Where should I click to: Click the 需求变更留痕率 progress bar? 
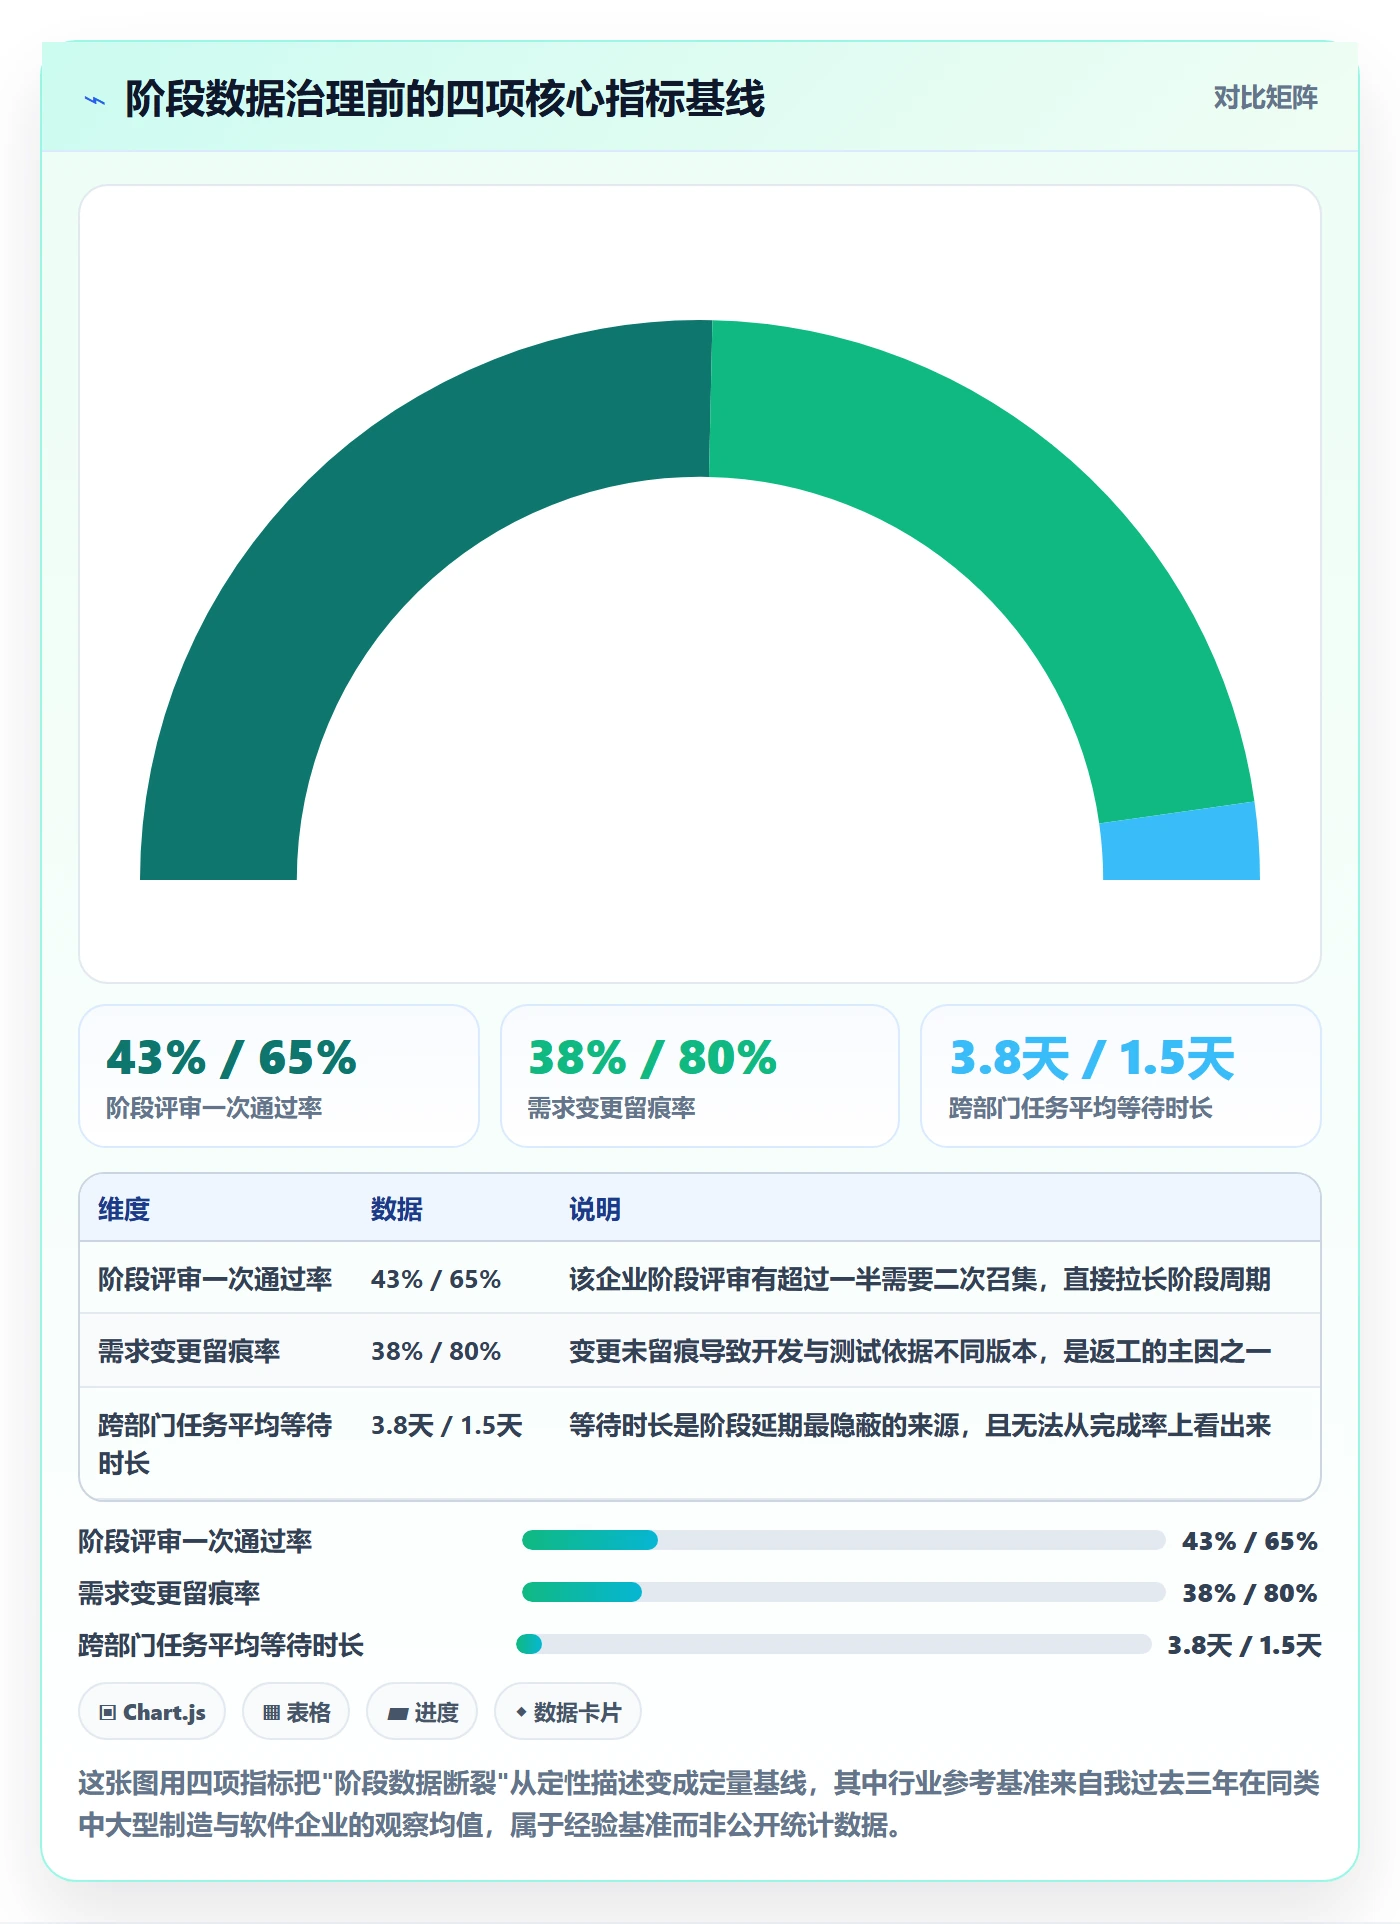click(843, 1592)
